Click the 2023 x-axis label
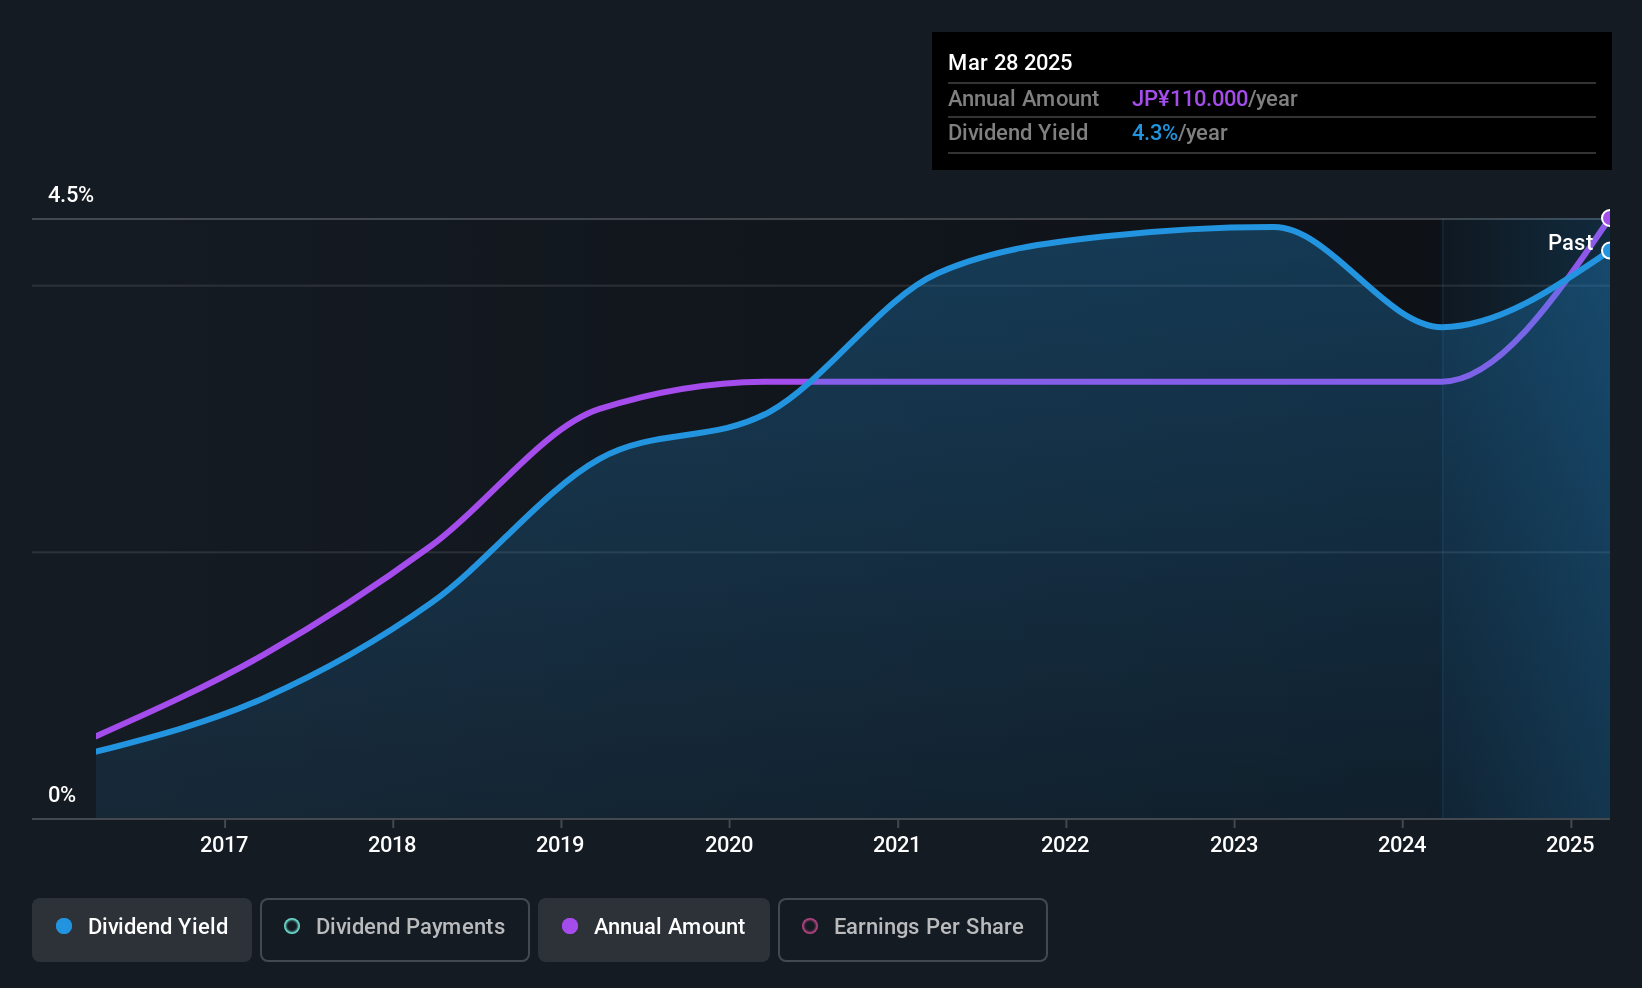The width and height of the screenshot is (1642, 988). tap(1234, 845)
